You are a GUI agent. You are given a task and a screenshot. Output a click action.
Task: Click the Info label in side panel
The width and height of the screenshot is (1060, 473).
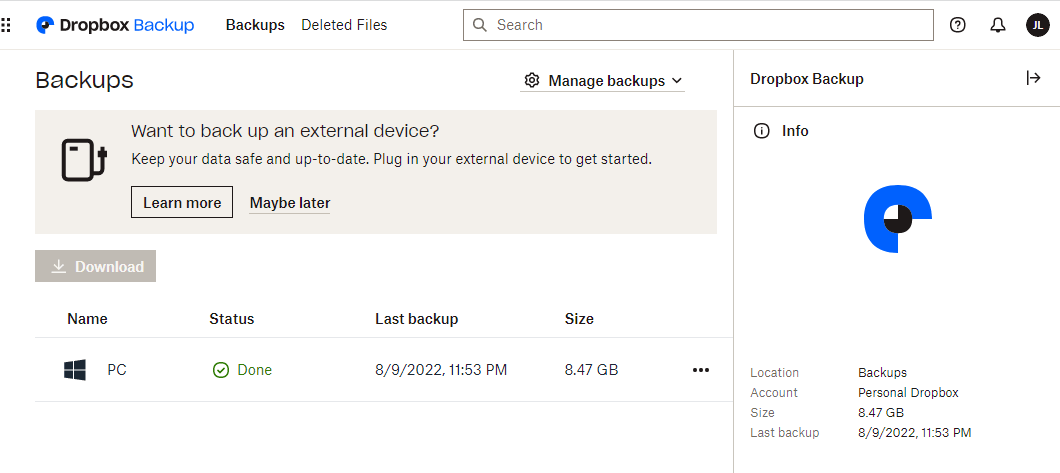pos(795,131)
